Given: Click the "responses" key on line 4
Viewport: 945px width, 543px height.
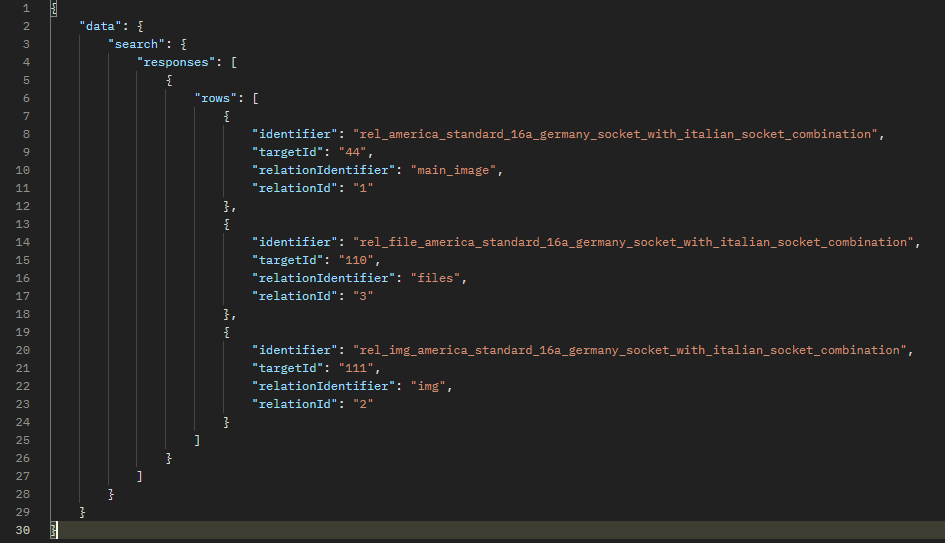Looking at the screenshot, I should click(177, 62).
